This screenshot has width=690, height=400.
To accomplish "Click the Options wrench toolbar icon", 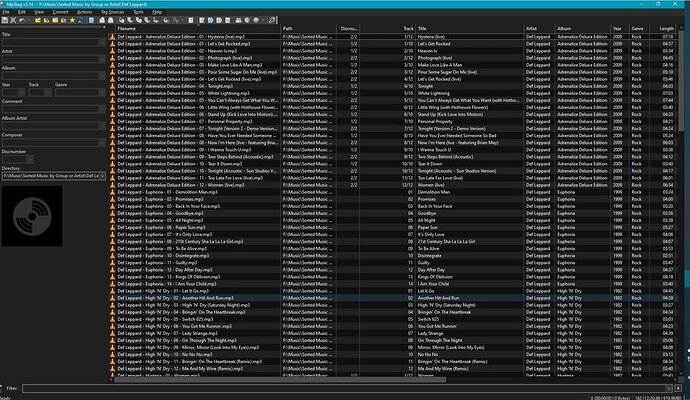I will [272, 20].
